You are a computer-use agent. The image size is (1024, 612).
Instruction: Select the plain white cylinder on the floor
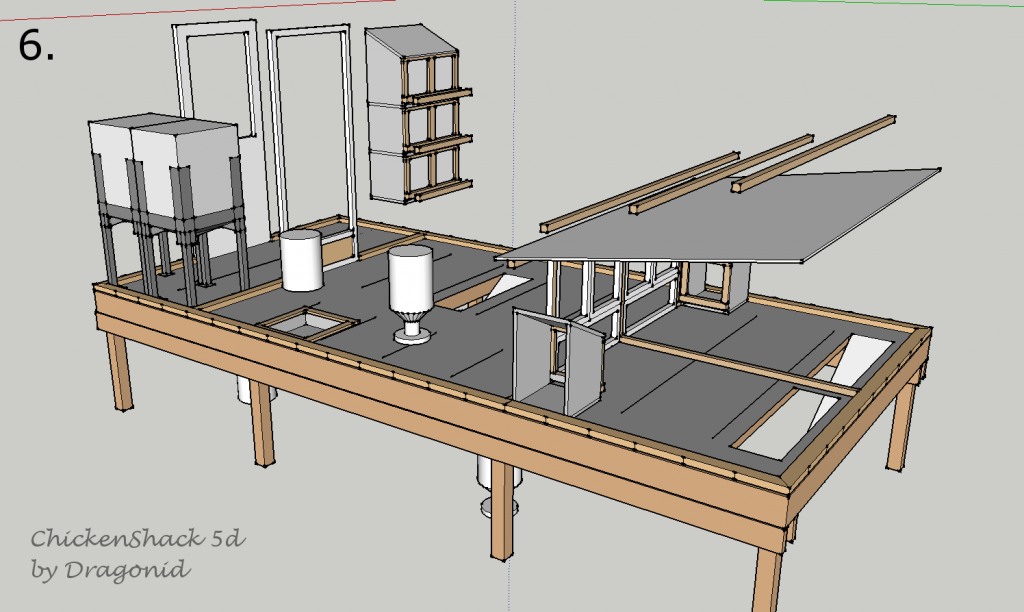tap(300, 260)
